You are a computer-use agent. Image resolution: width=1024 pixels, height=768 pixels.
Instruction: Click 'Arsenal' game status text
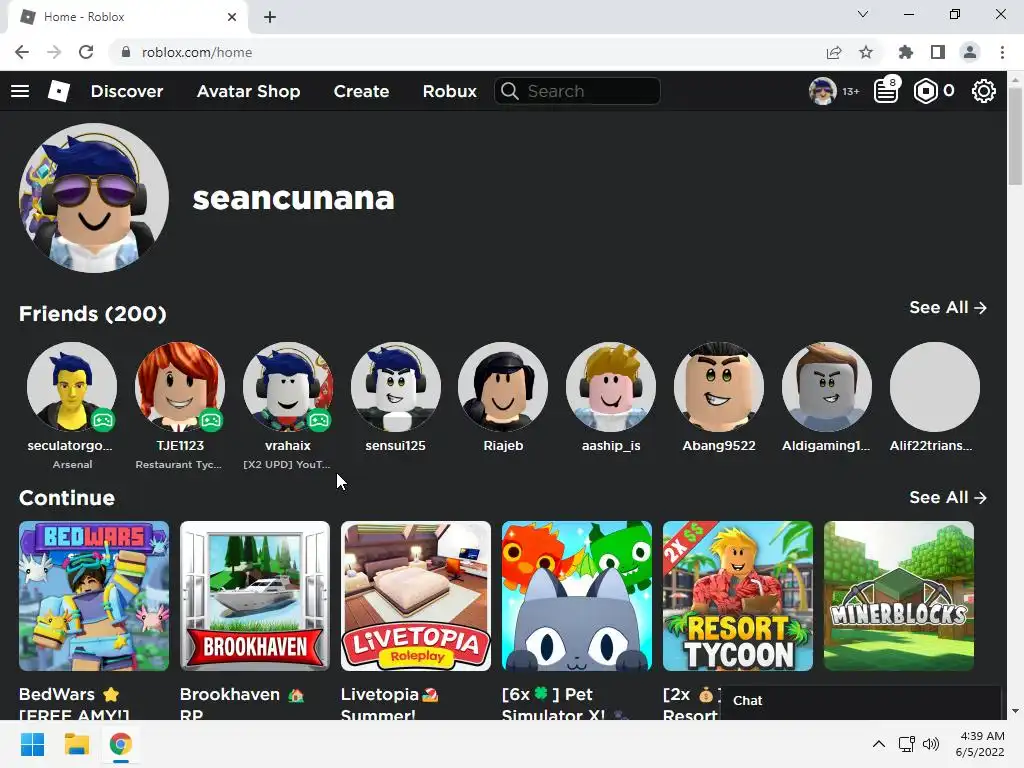[72, 464]
